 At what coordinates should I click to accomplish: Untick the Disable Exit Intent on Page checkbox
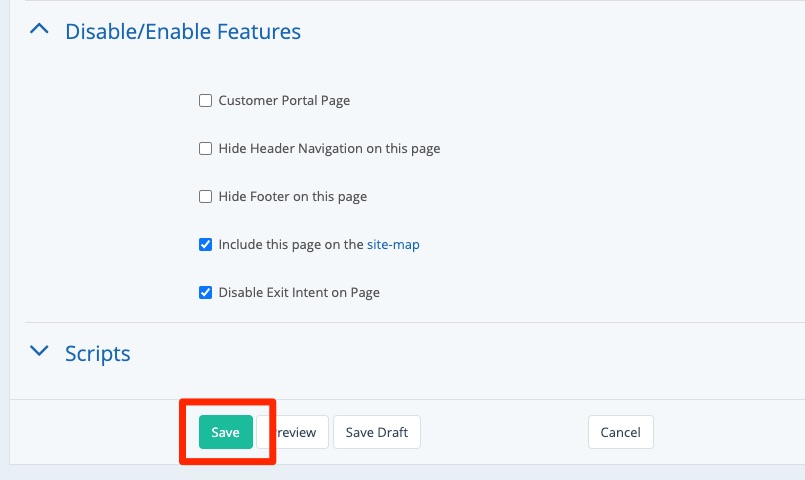pos(205,293)
